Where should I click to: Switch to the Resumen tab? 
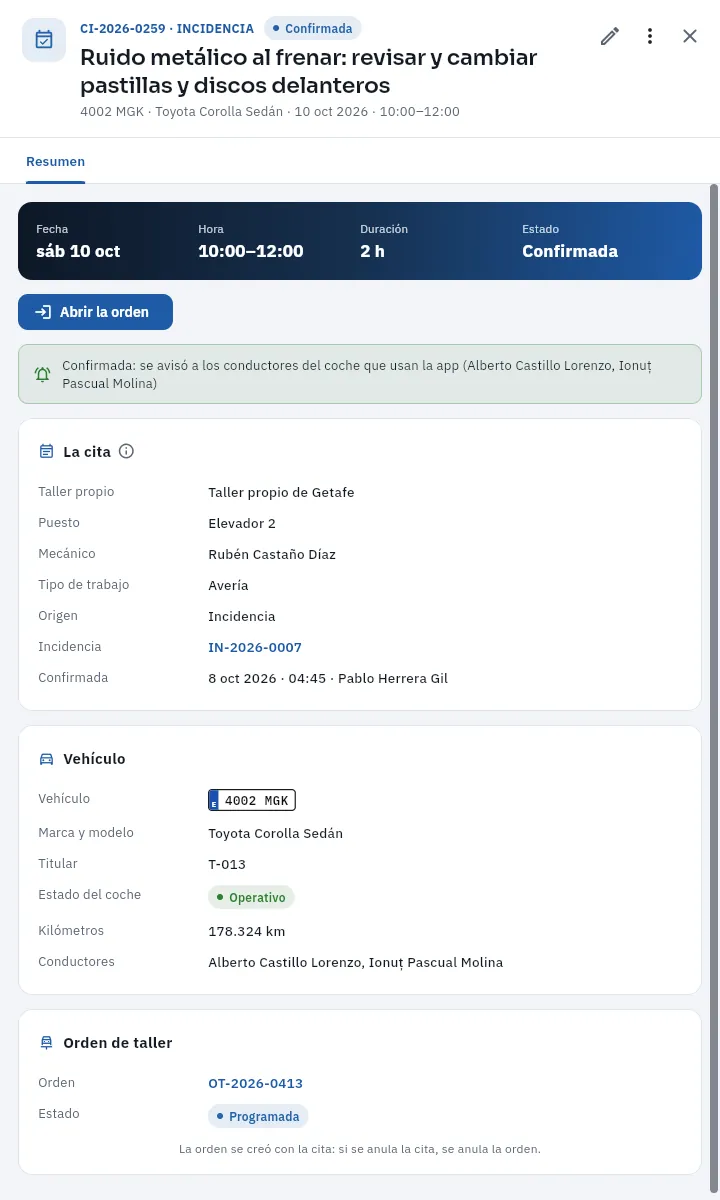[55, 161]
